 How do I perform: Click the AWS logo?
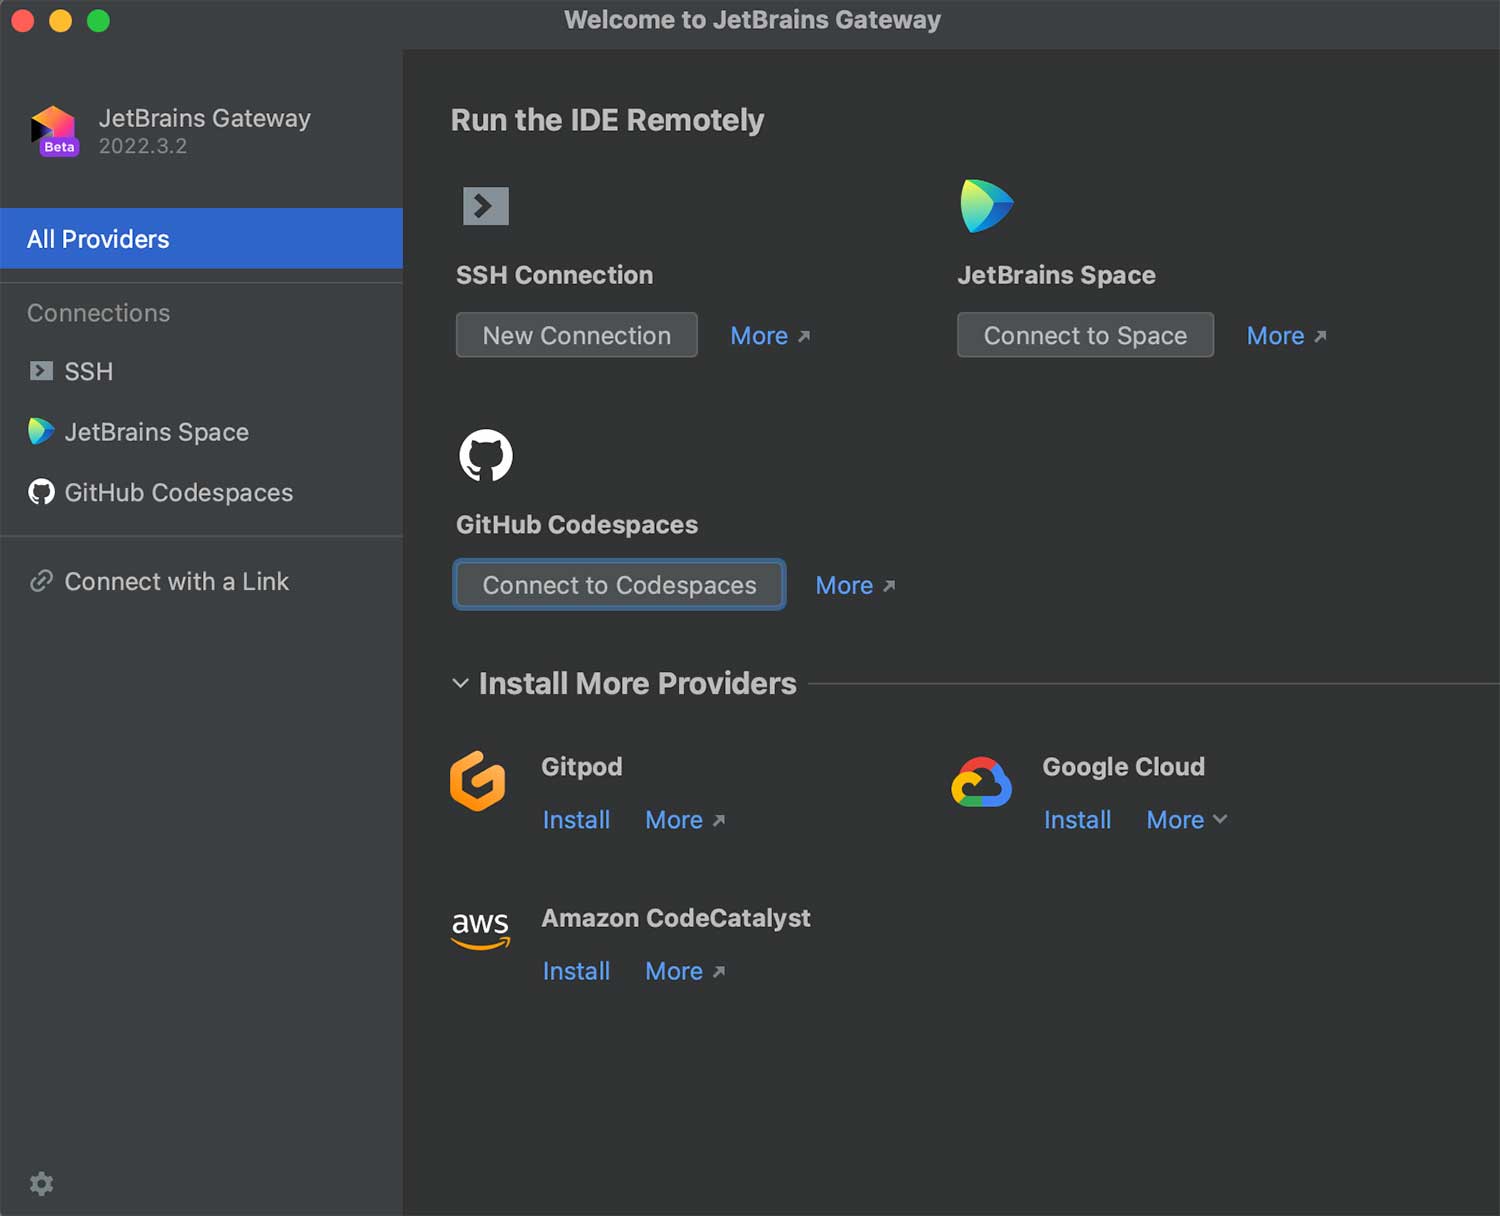(x=480, y=930)
